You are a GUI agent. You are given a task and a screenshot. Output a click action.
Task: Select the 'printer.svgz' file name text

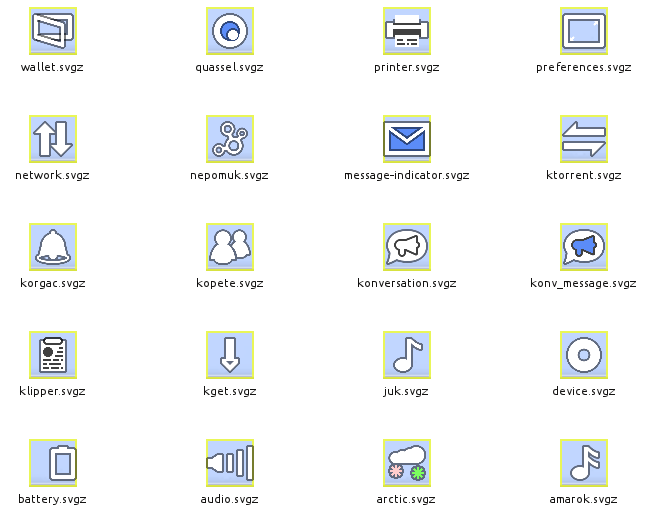407,68
